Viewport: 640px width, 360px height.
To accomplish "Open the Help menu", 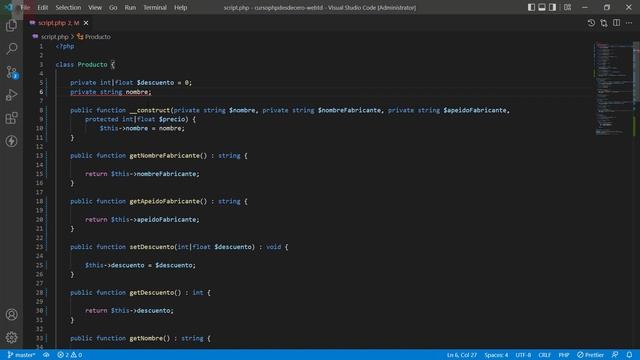I will [x=180, y=7].
